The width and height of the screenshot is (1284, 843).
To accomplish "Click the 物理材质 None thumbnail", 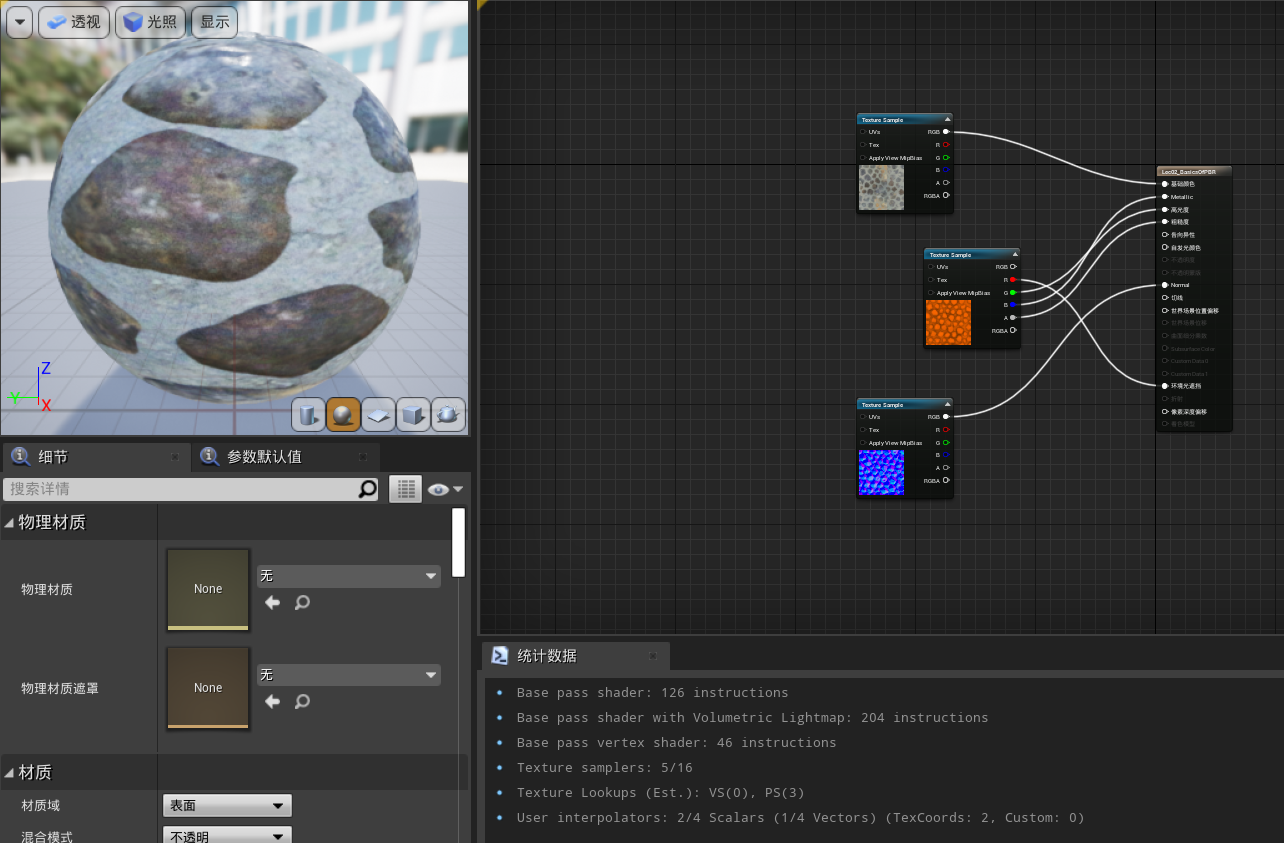I will [x=208, y=589].
